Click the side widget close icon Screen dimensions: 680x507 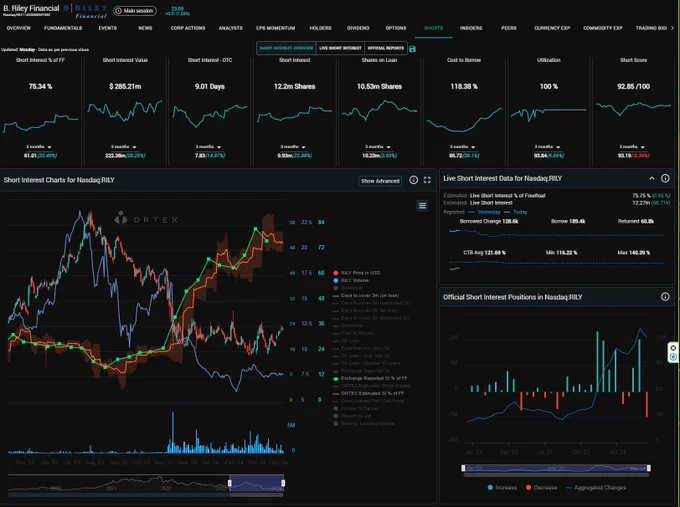click(x=673, y=348)
